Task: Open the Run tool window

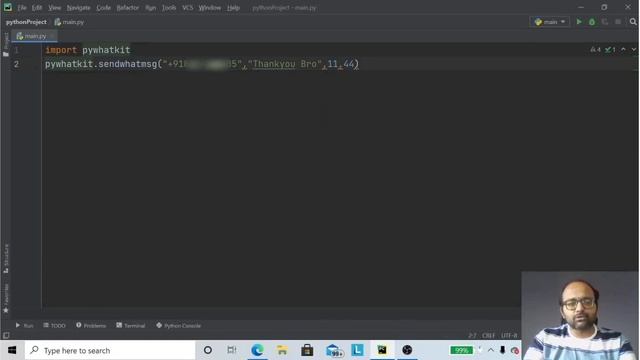Action: (x=24, y=325)
